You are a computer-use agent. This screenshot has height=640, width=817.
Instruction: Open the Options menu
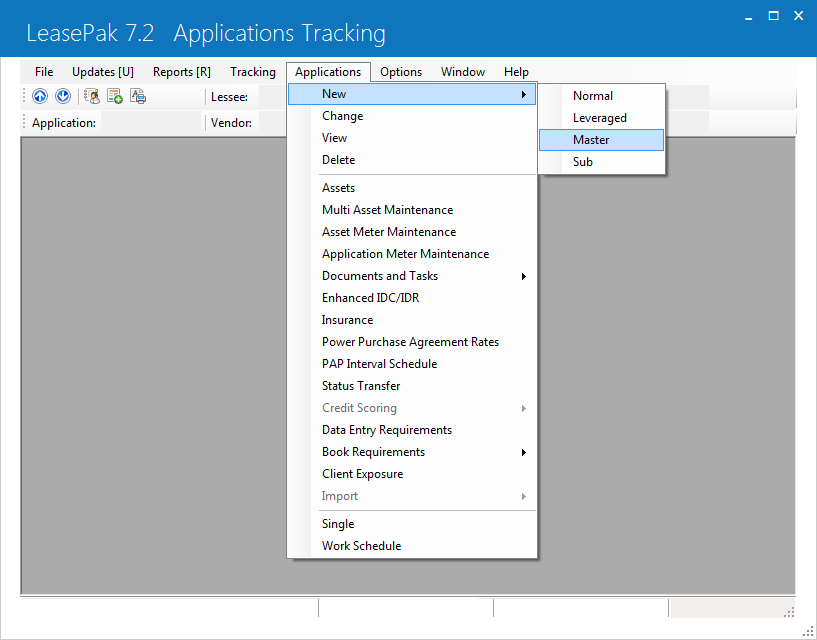401,72
